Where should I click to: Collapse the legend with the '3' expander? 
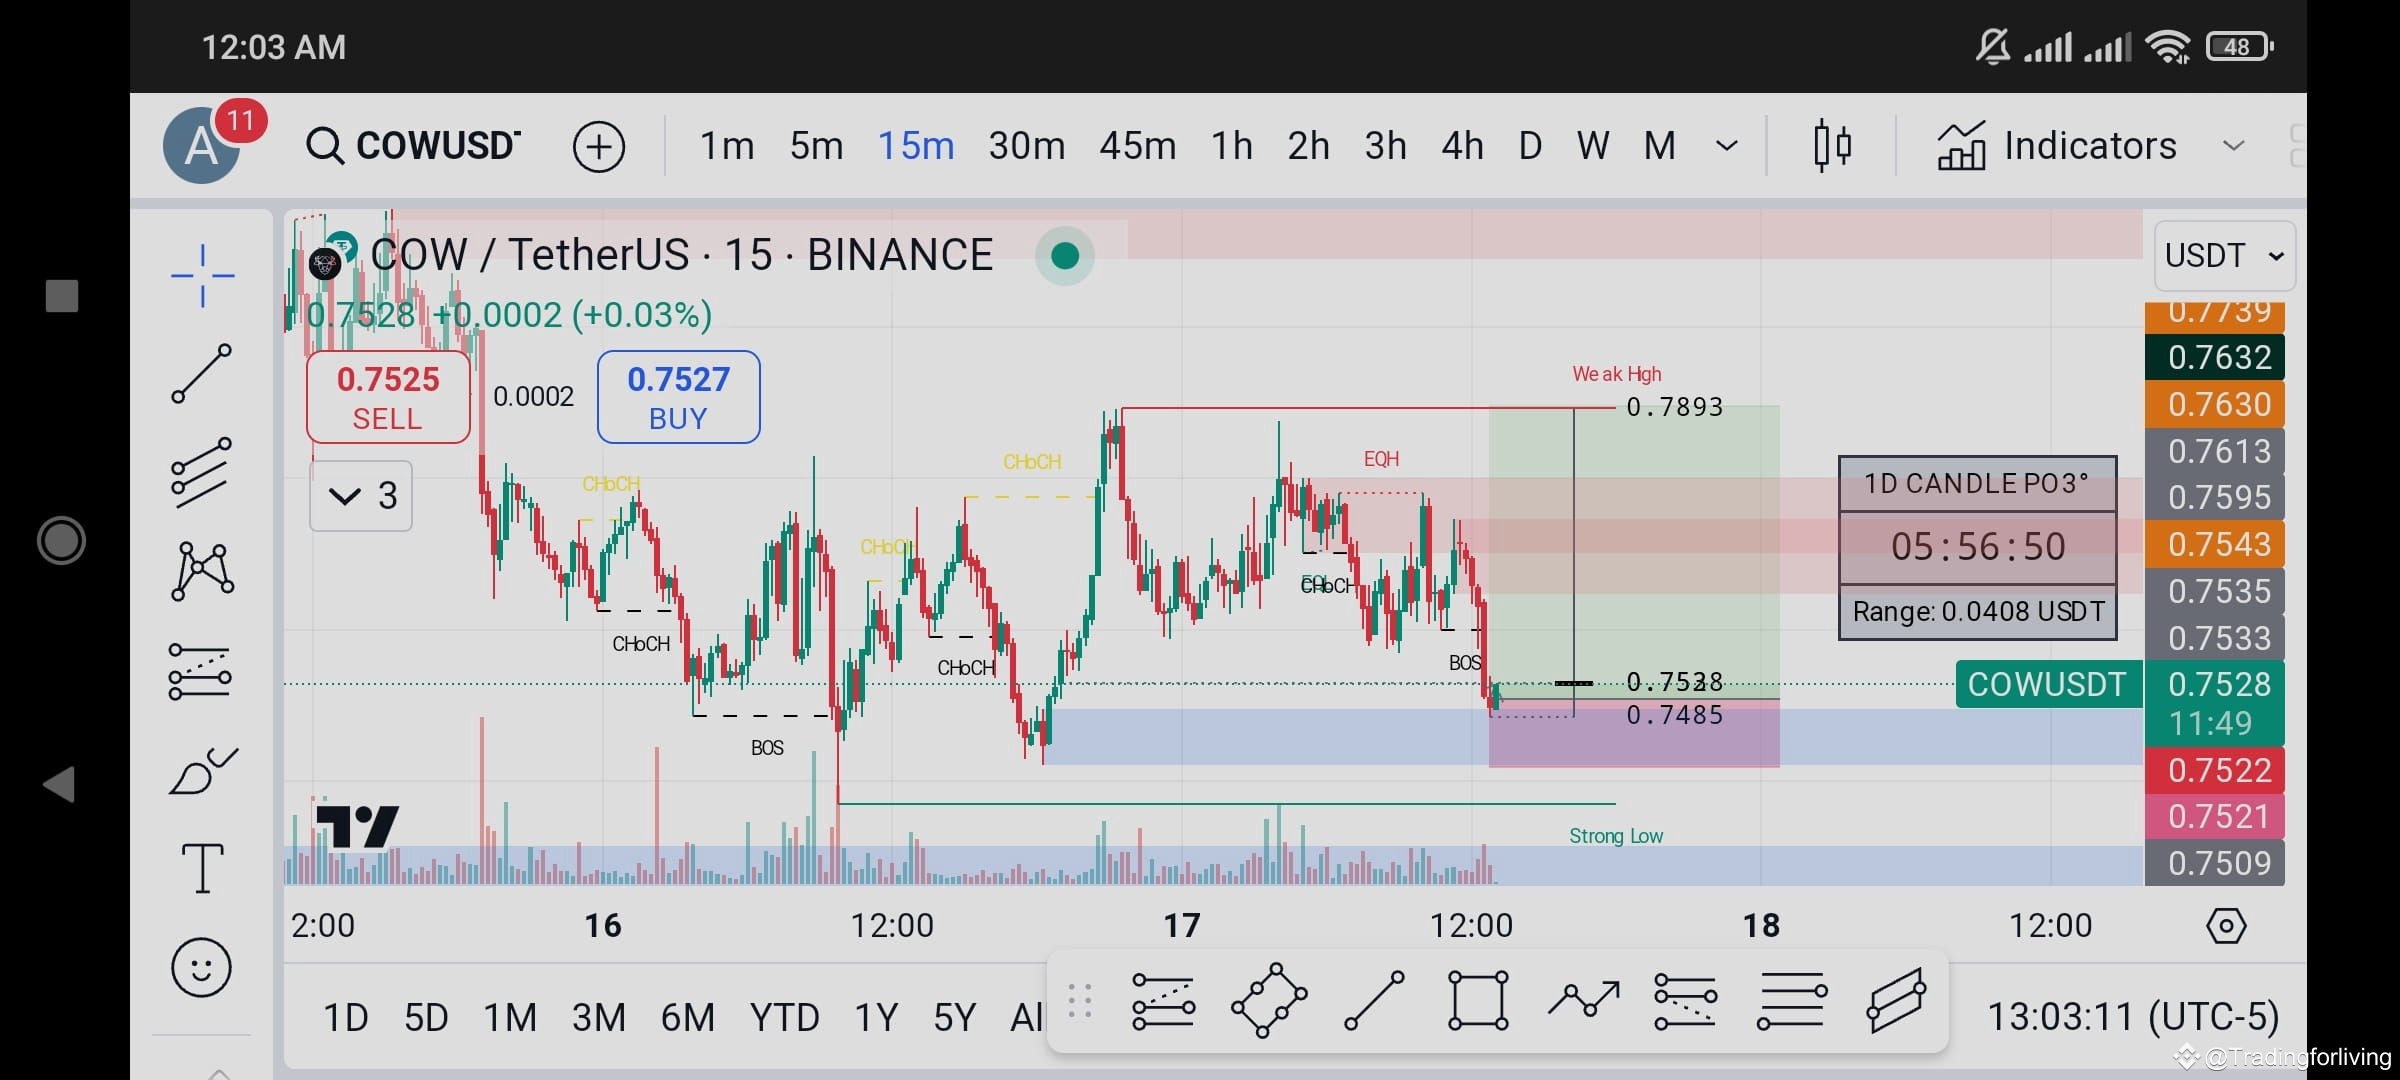tap(360, 495)
